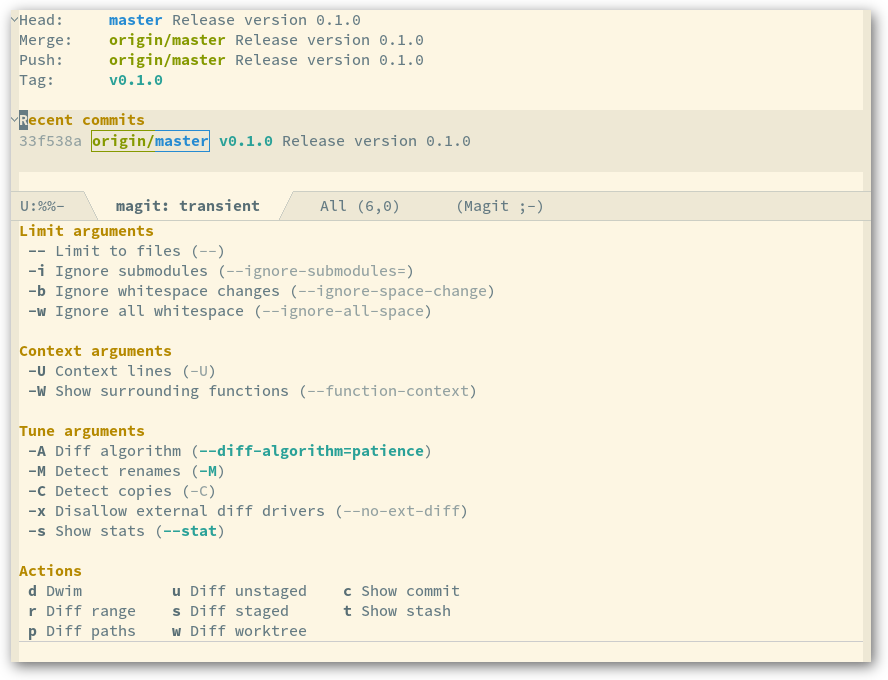Toggle the --stat Show stats argument
The height and width of the screenshot is (680, 888).
126,531
